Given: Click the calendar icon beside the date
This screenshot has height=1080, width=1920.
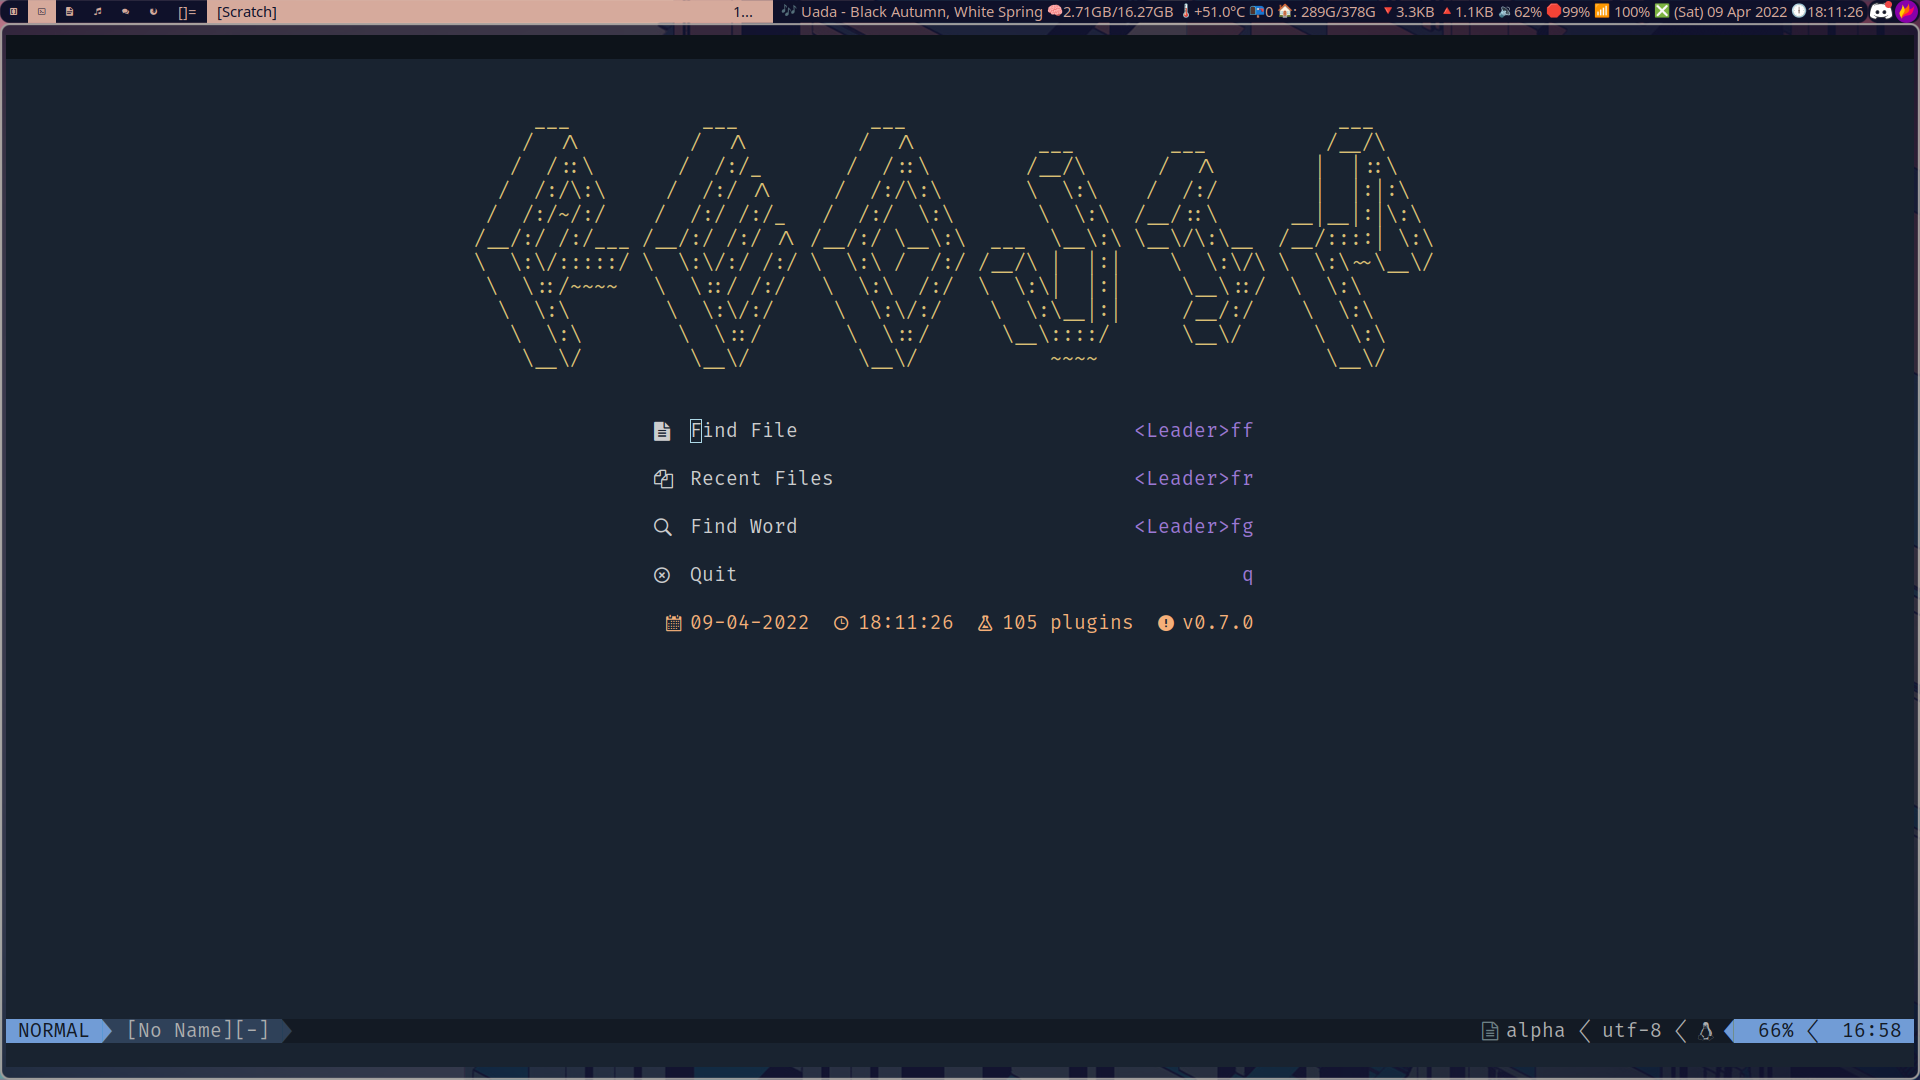Looking at the screenshot, I should coord(673,623).
